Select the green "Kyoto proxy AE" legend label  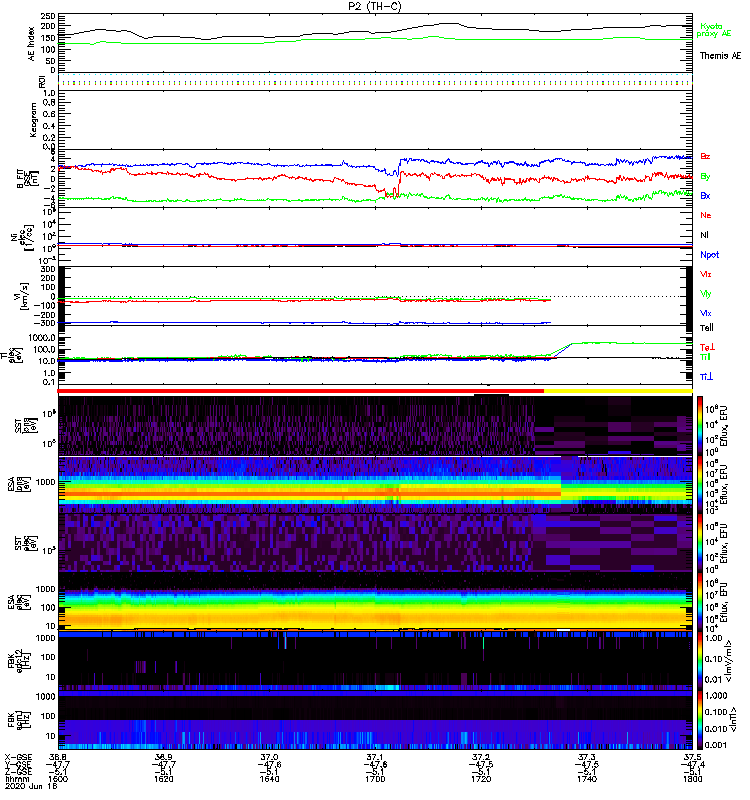tap(714, 30)
